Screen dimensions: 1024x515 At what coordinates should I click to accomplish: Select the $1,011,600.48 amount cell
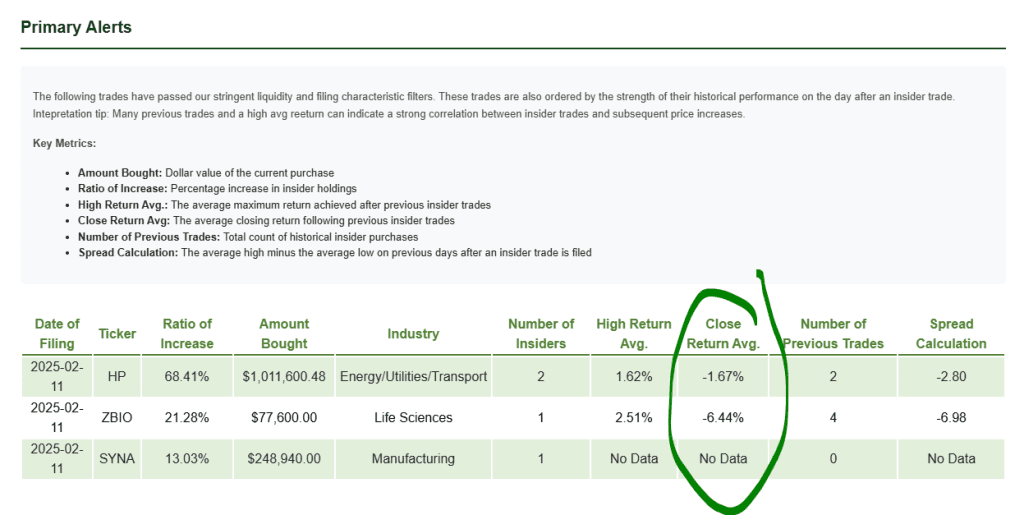(284, 376)
